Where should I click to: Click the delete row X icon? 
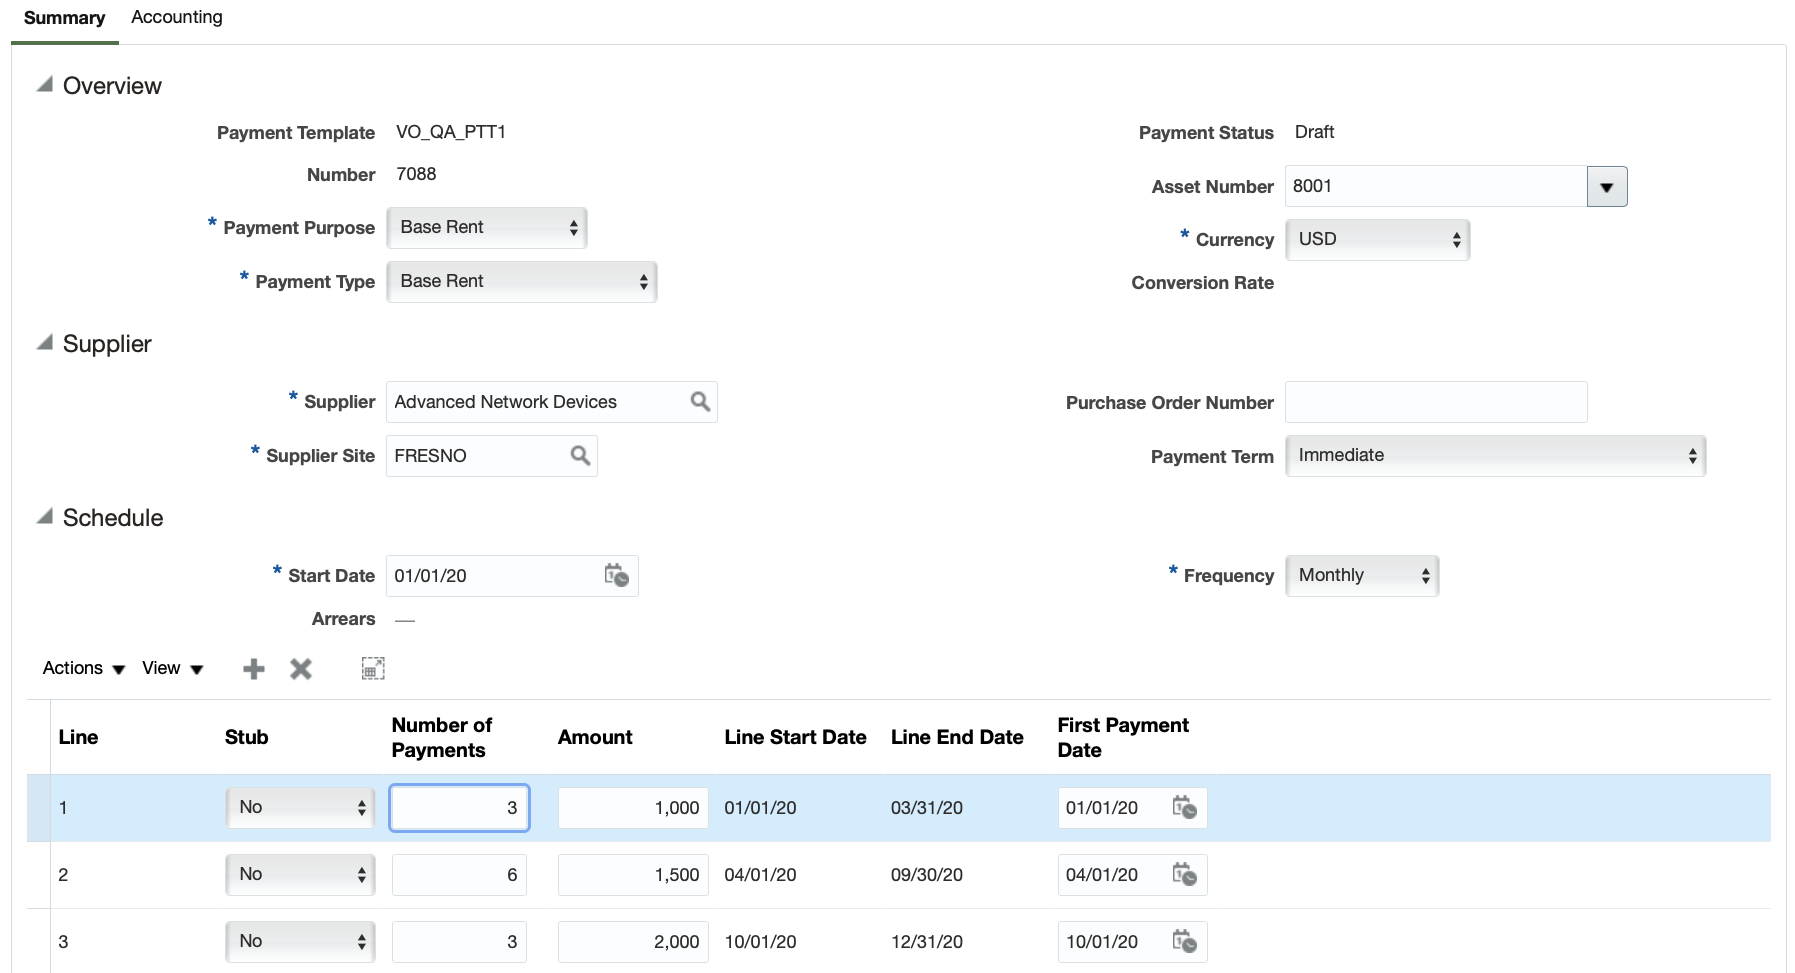pos(301,669)
